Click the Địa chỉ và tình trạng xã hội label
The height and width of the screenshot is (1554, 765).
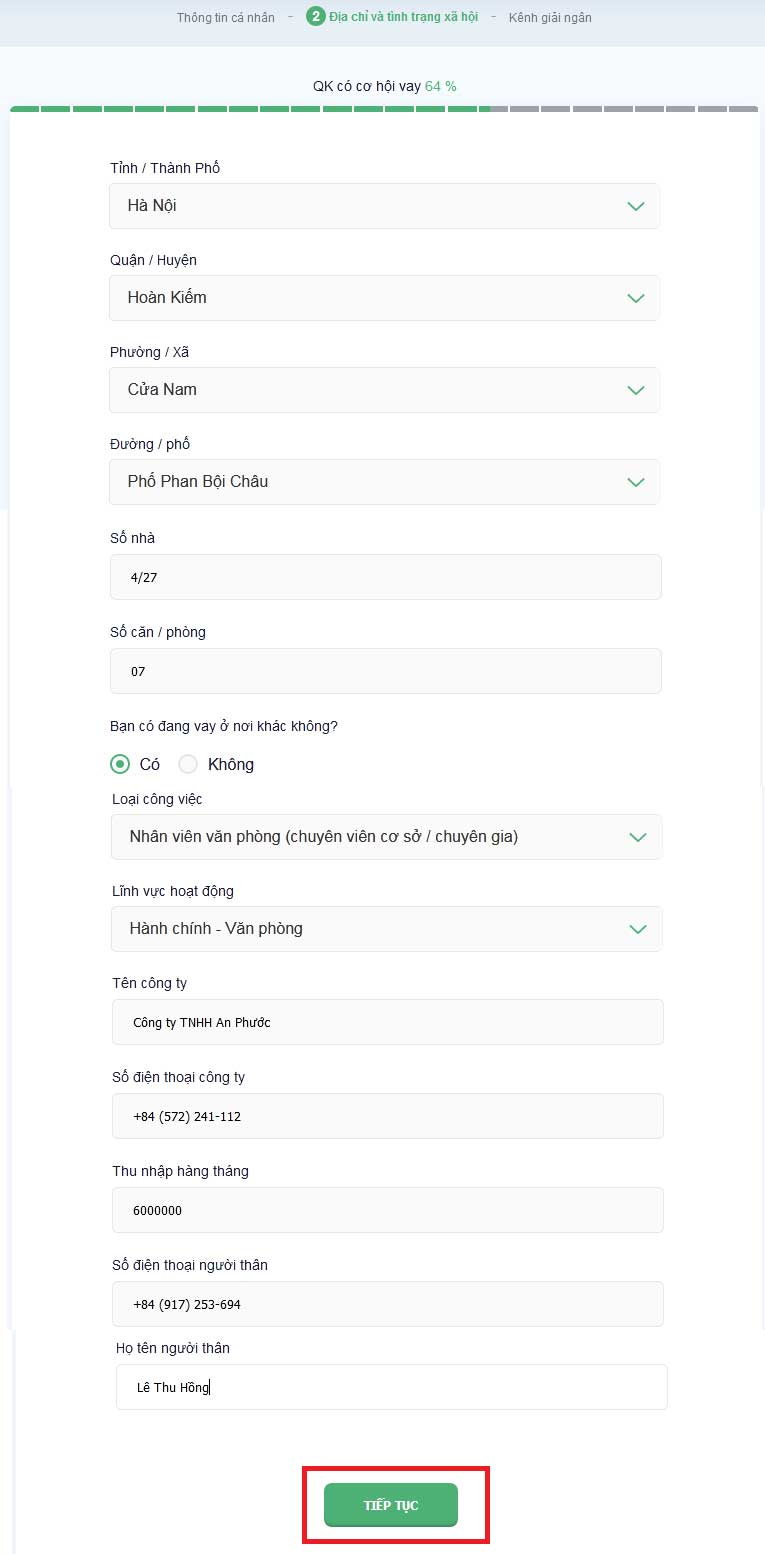tap(404, 17)
